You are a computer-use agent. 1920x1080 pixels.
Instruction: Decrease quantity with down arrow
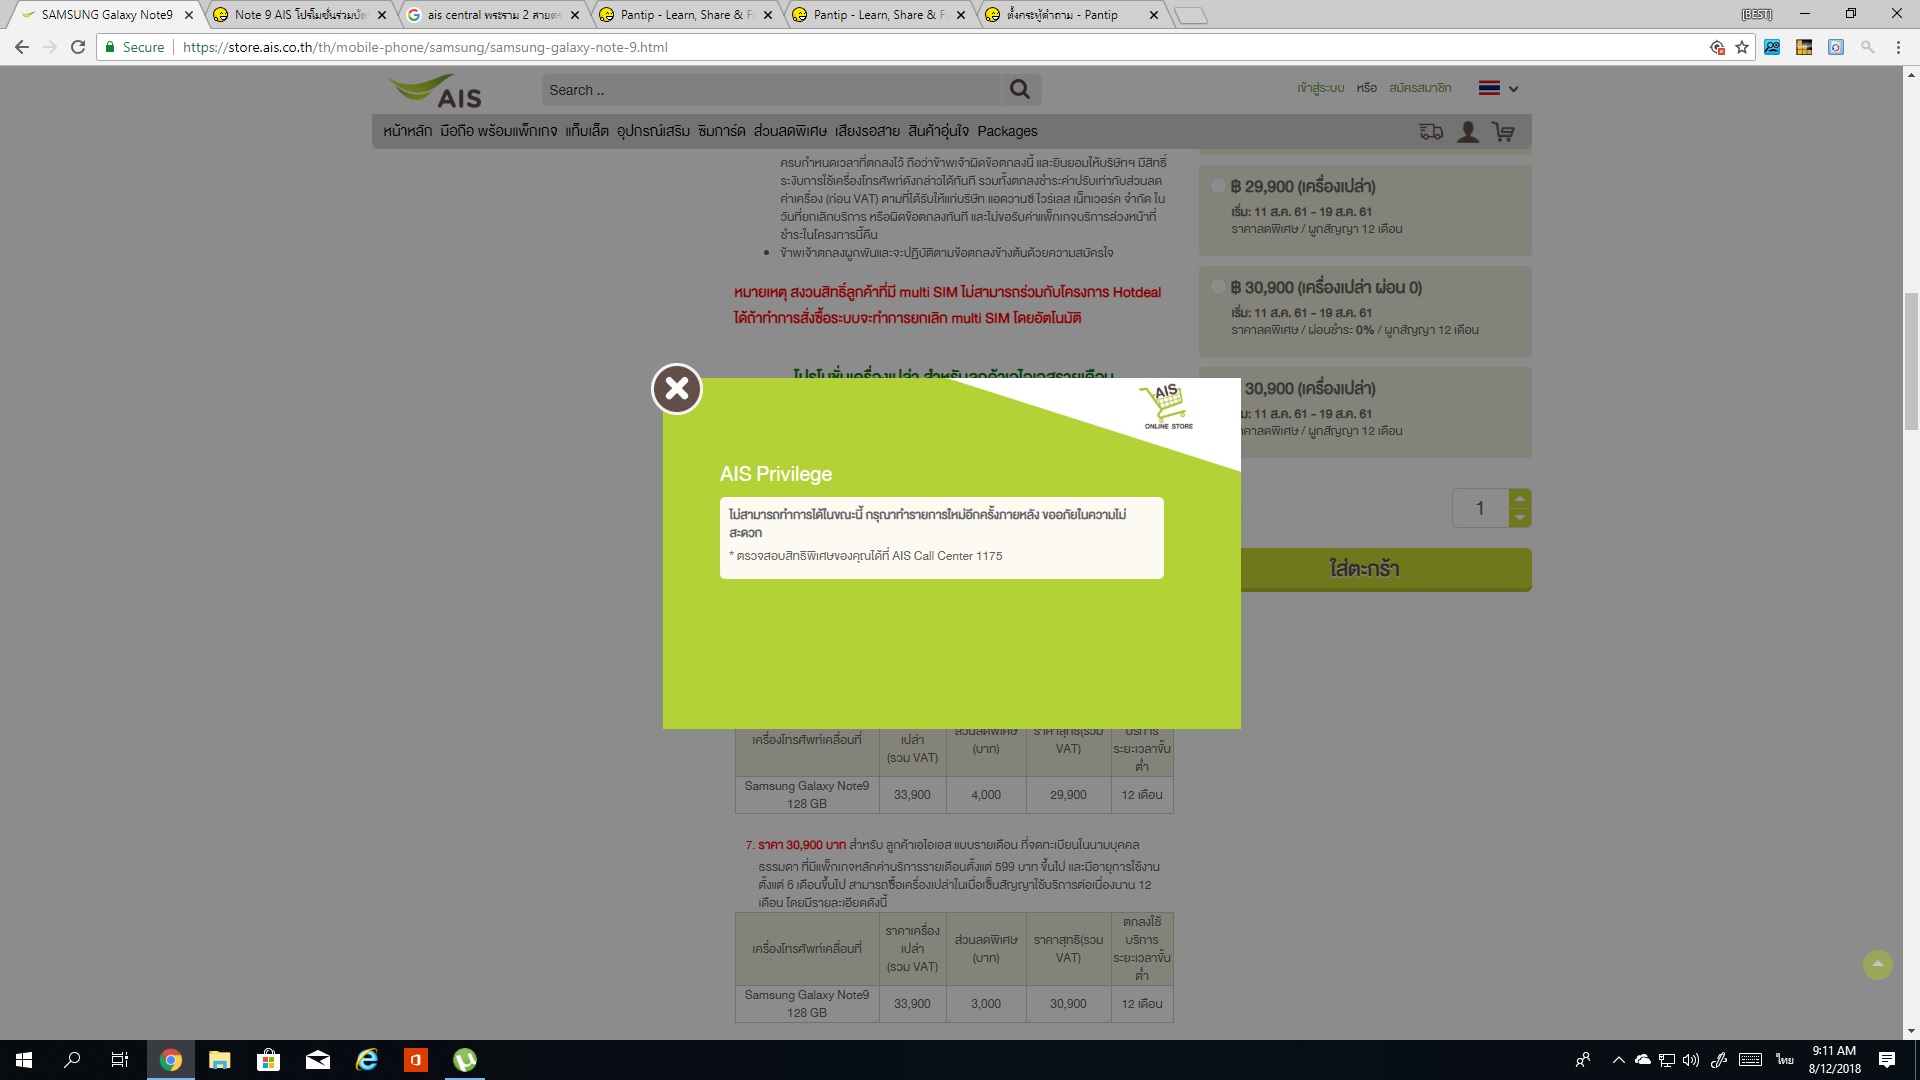point(1519,518)
